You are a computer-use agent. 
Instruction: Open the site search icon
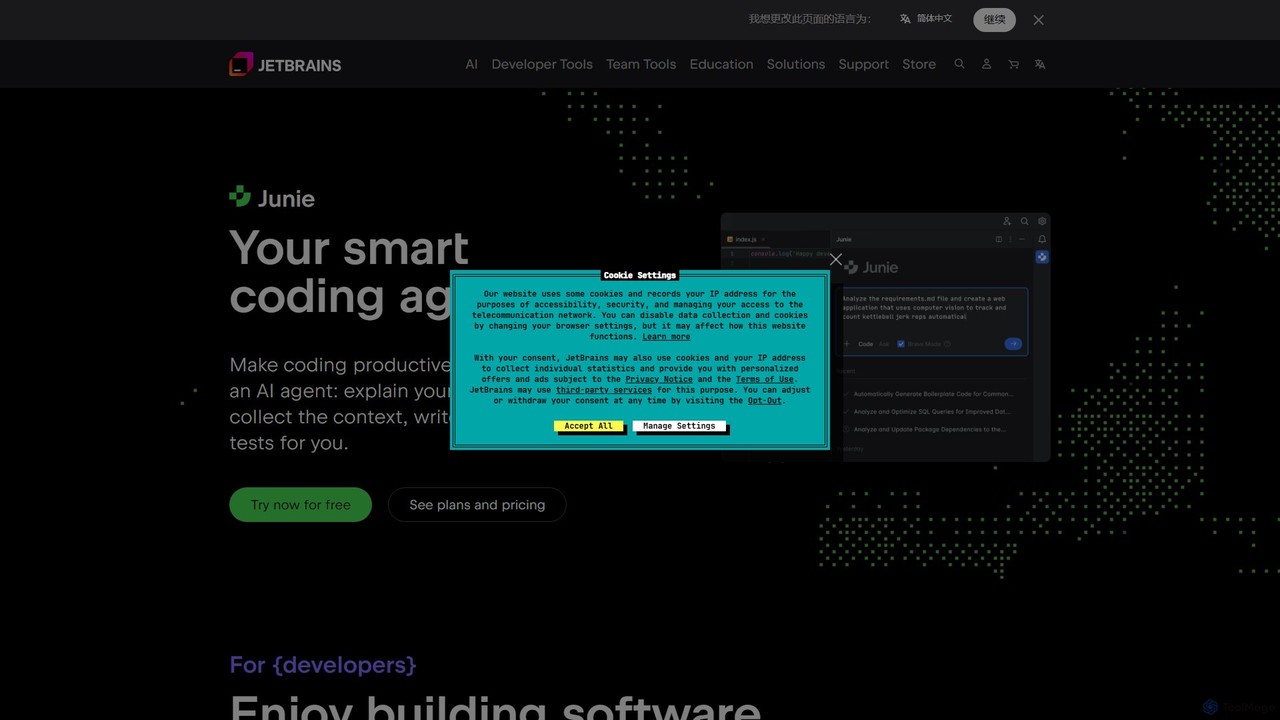(x=959, y=64)
